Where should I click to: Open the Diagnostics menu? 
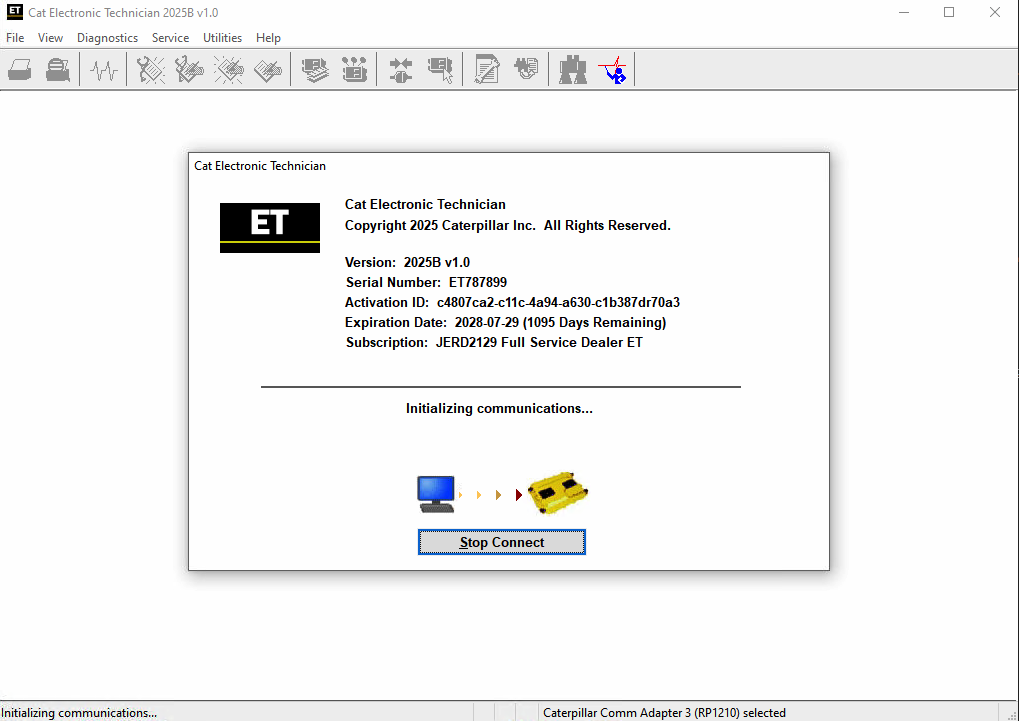point(107,37)
